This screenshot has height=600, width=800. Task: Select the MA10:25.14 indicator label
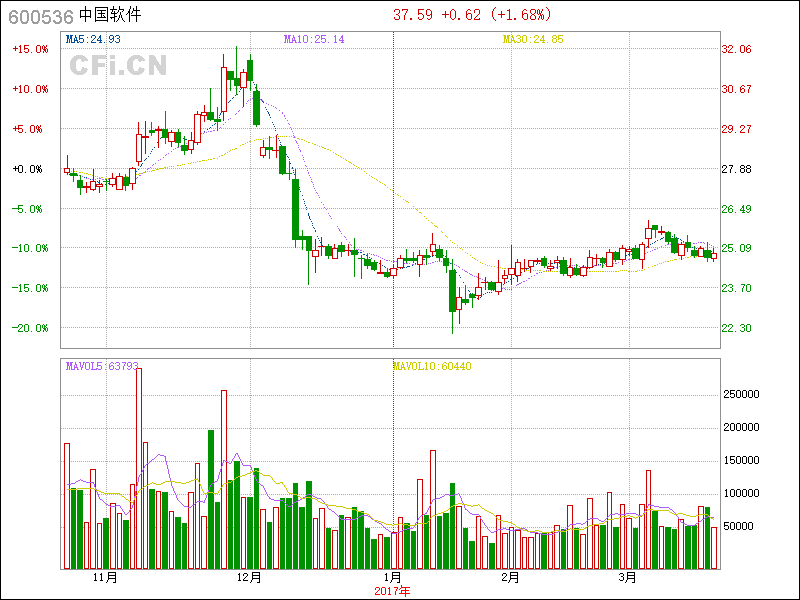point(314,39)
